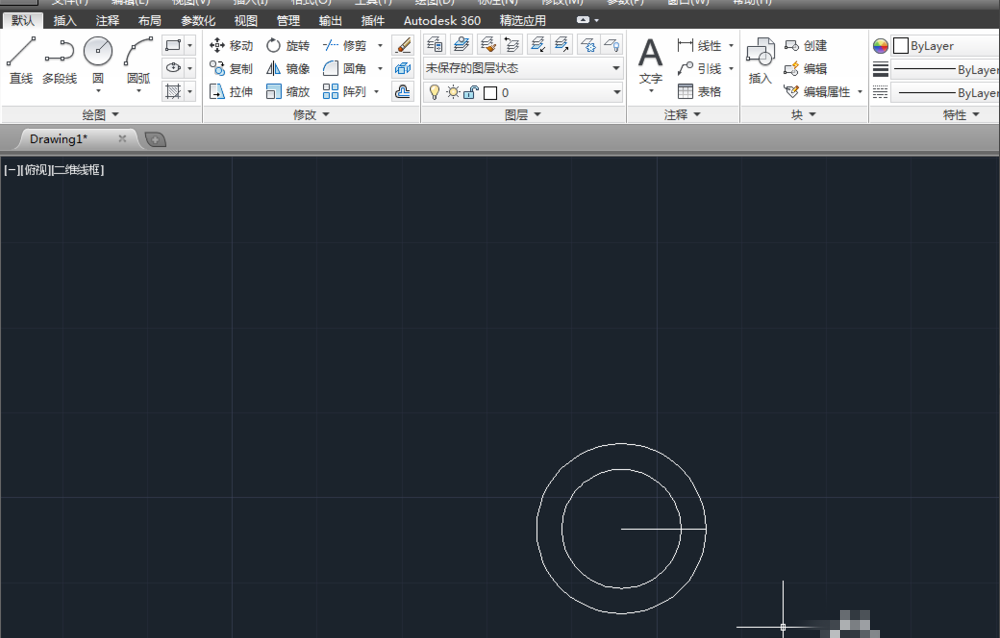
Task: Click the new drawing tab plus button
Action: tap(155, 139)
